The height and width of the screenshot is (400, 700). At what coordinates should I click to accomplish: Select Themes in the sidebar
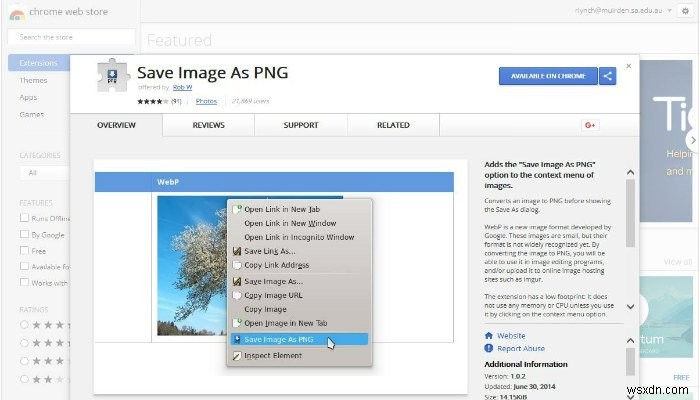[x=33, y=80]
